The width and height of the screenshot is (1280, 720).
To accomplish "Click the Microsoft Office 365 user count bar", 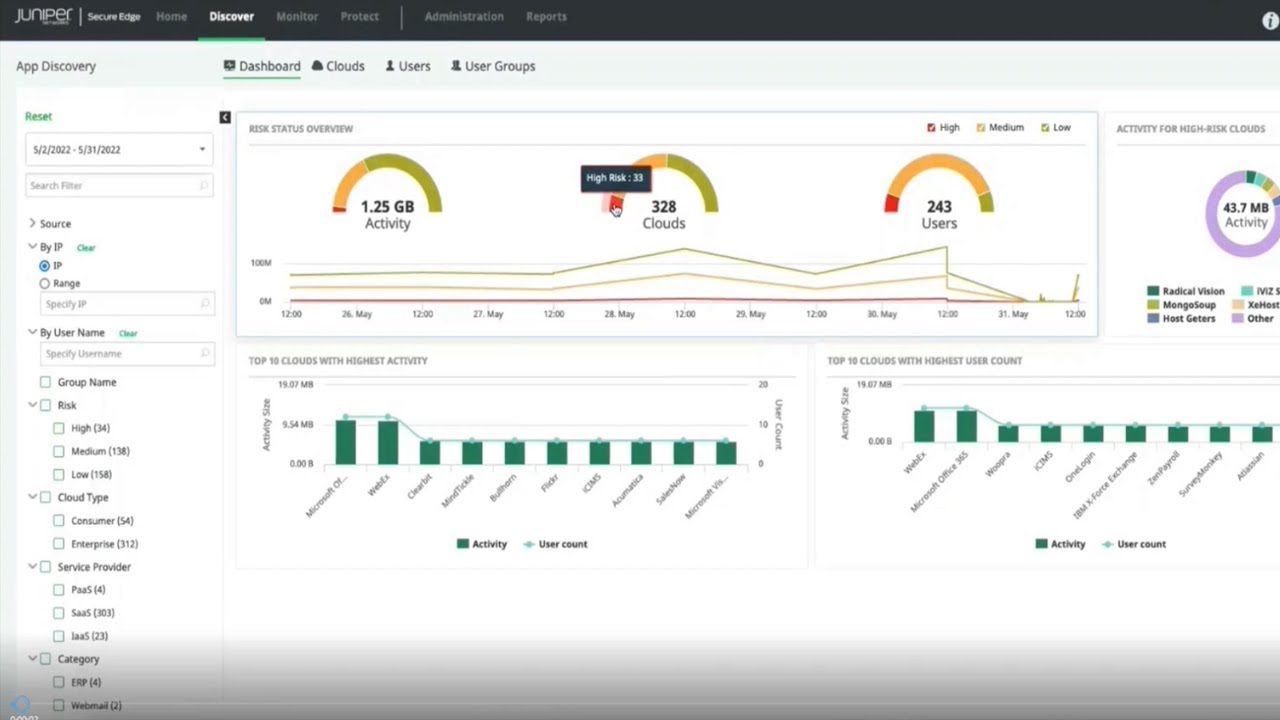I will click(x=966, y=426).
